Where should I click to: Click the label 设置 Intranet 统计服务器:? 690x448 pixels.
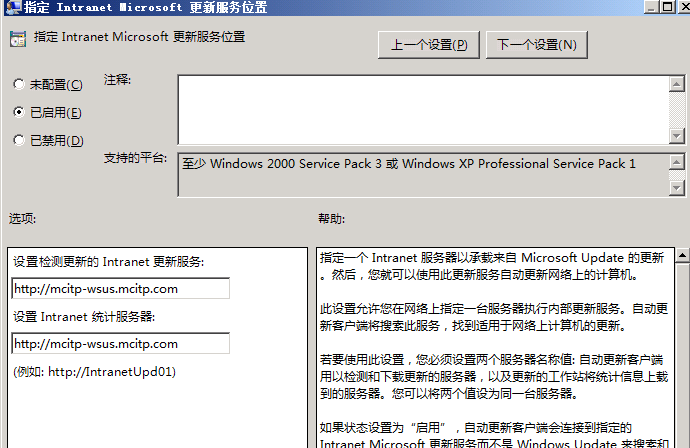point(84,317)
